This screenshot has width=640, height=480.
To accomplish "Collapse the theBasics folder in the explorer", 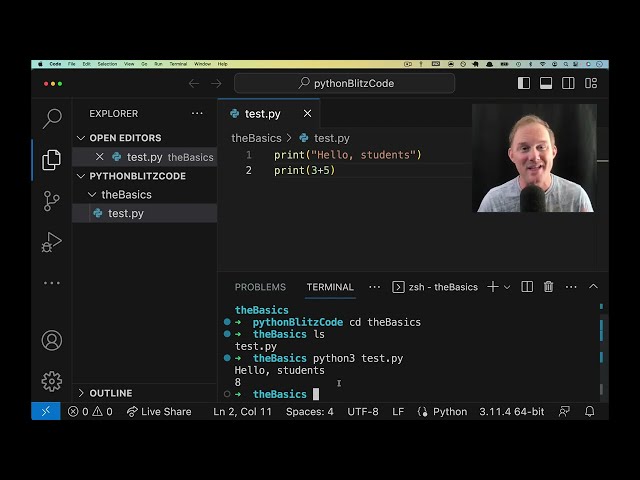I will coord(92,195).
